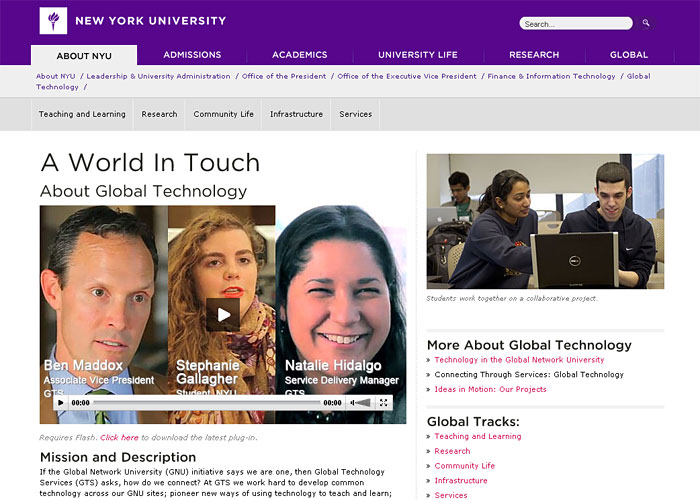This screenshot has height=500, width=700.
Task: Open Teaching and Learning under Global Tracks
Action: pos(478,436)
